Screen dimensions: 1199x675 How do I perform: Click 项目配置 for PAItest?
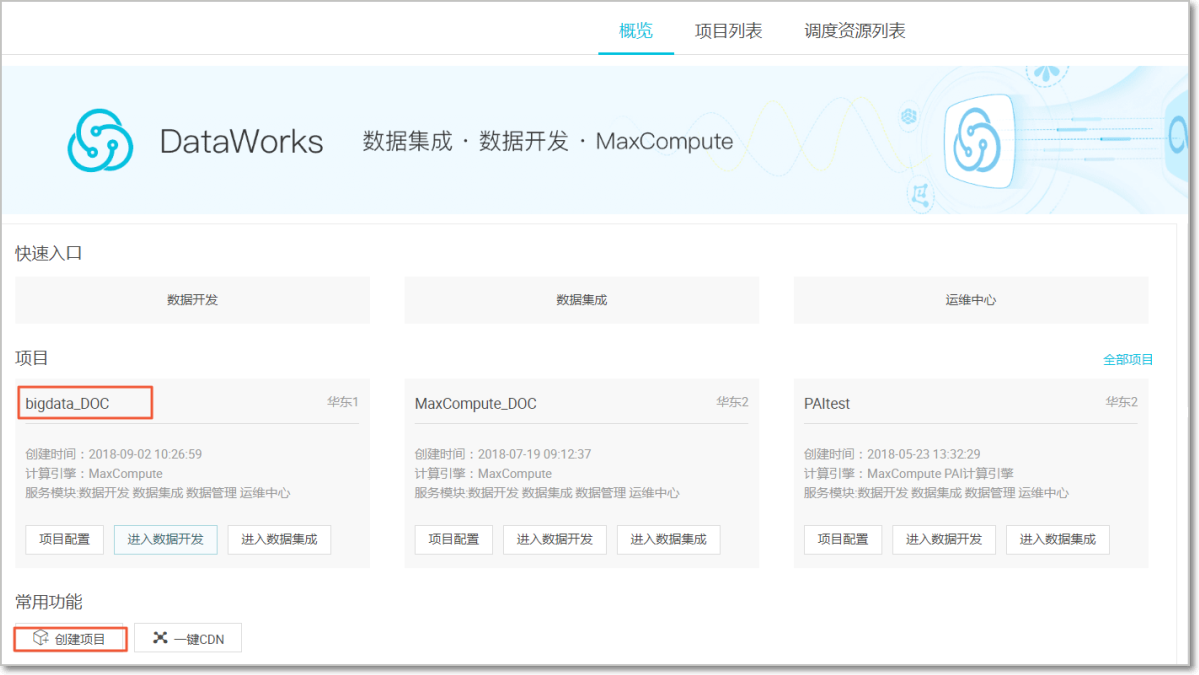[843, 539]
